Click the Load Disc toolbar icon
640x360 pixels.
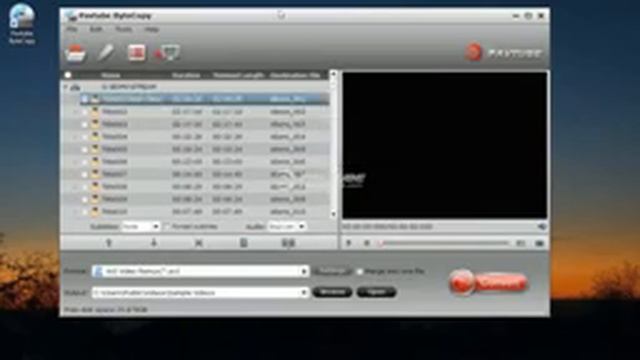coord(76,53)
